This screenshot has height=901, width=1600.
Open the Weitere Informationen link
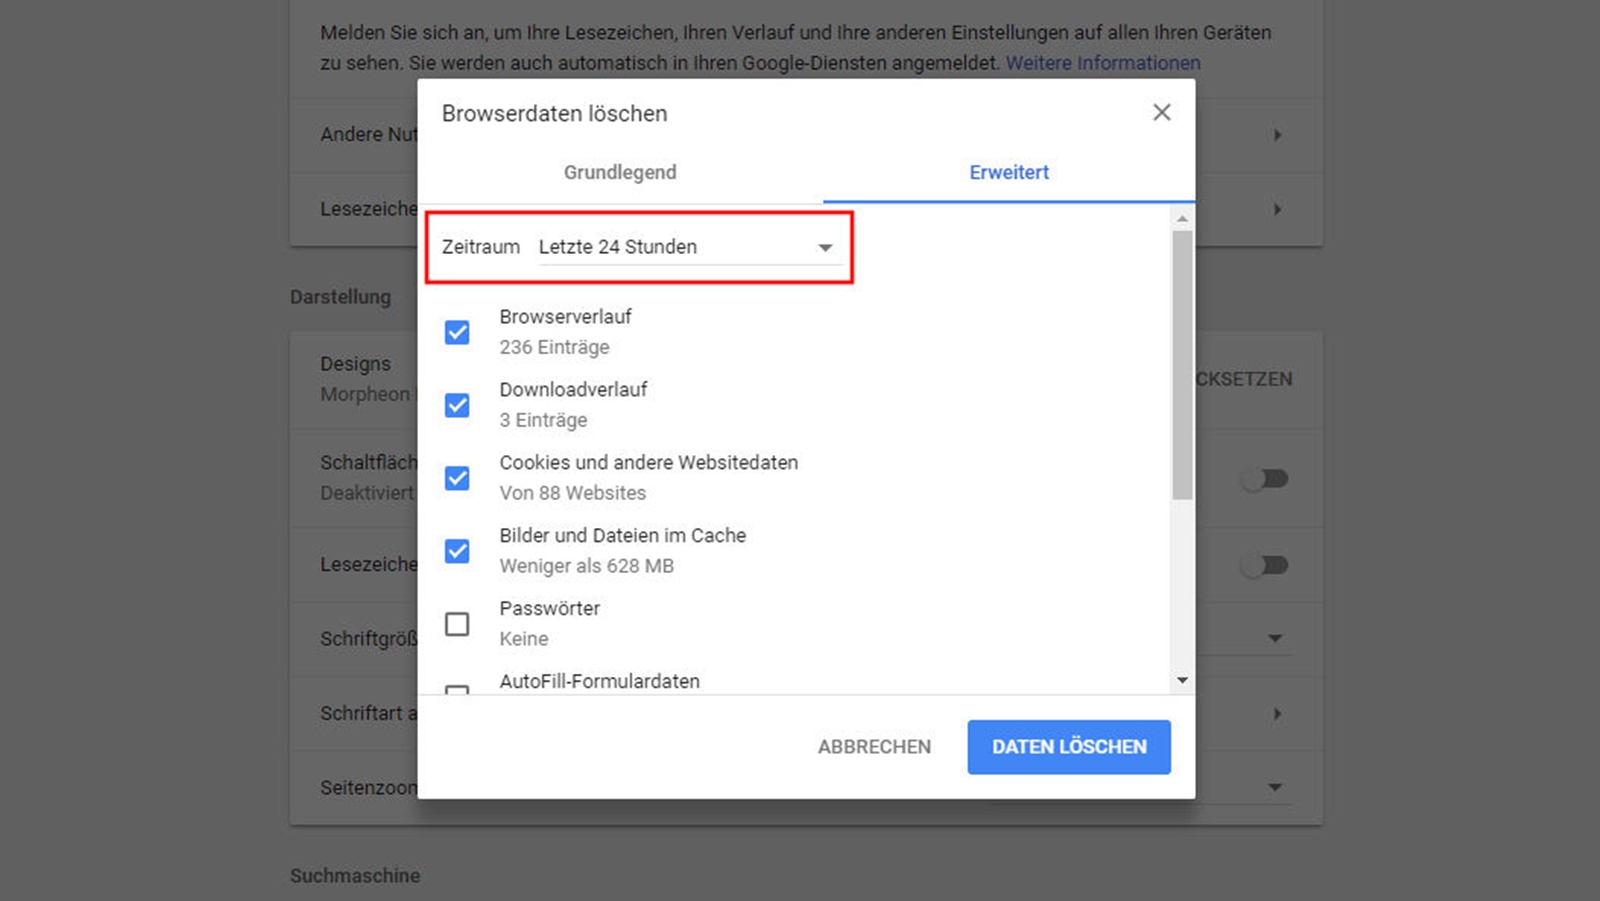pyautogui.click(x=1102, y=63)
